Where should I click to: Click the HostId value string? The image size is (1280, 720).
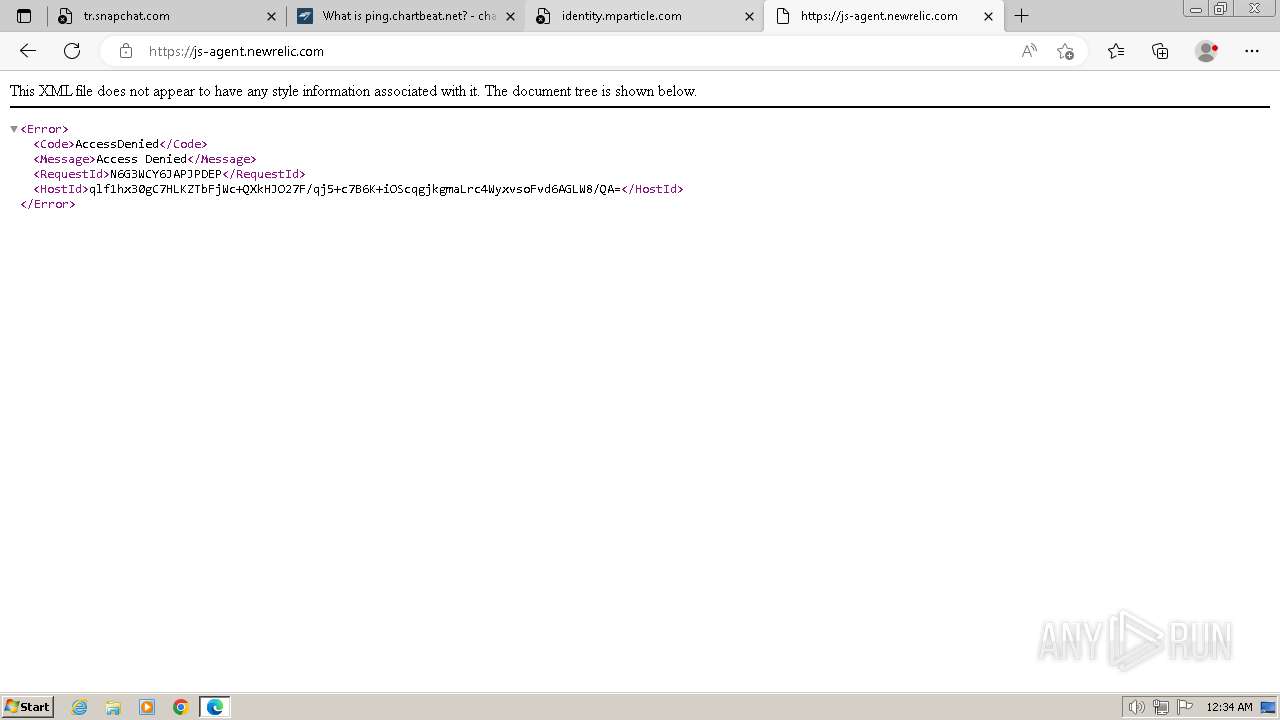(355, 189)
